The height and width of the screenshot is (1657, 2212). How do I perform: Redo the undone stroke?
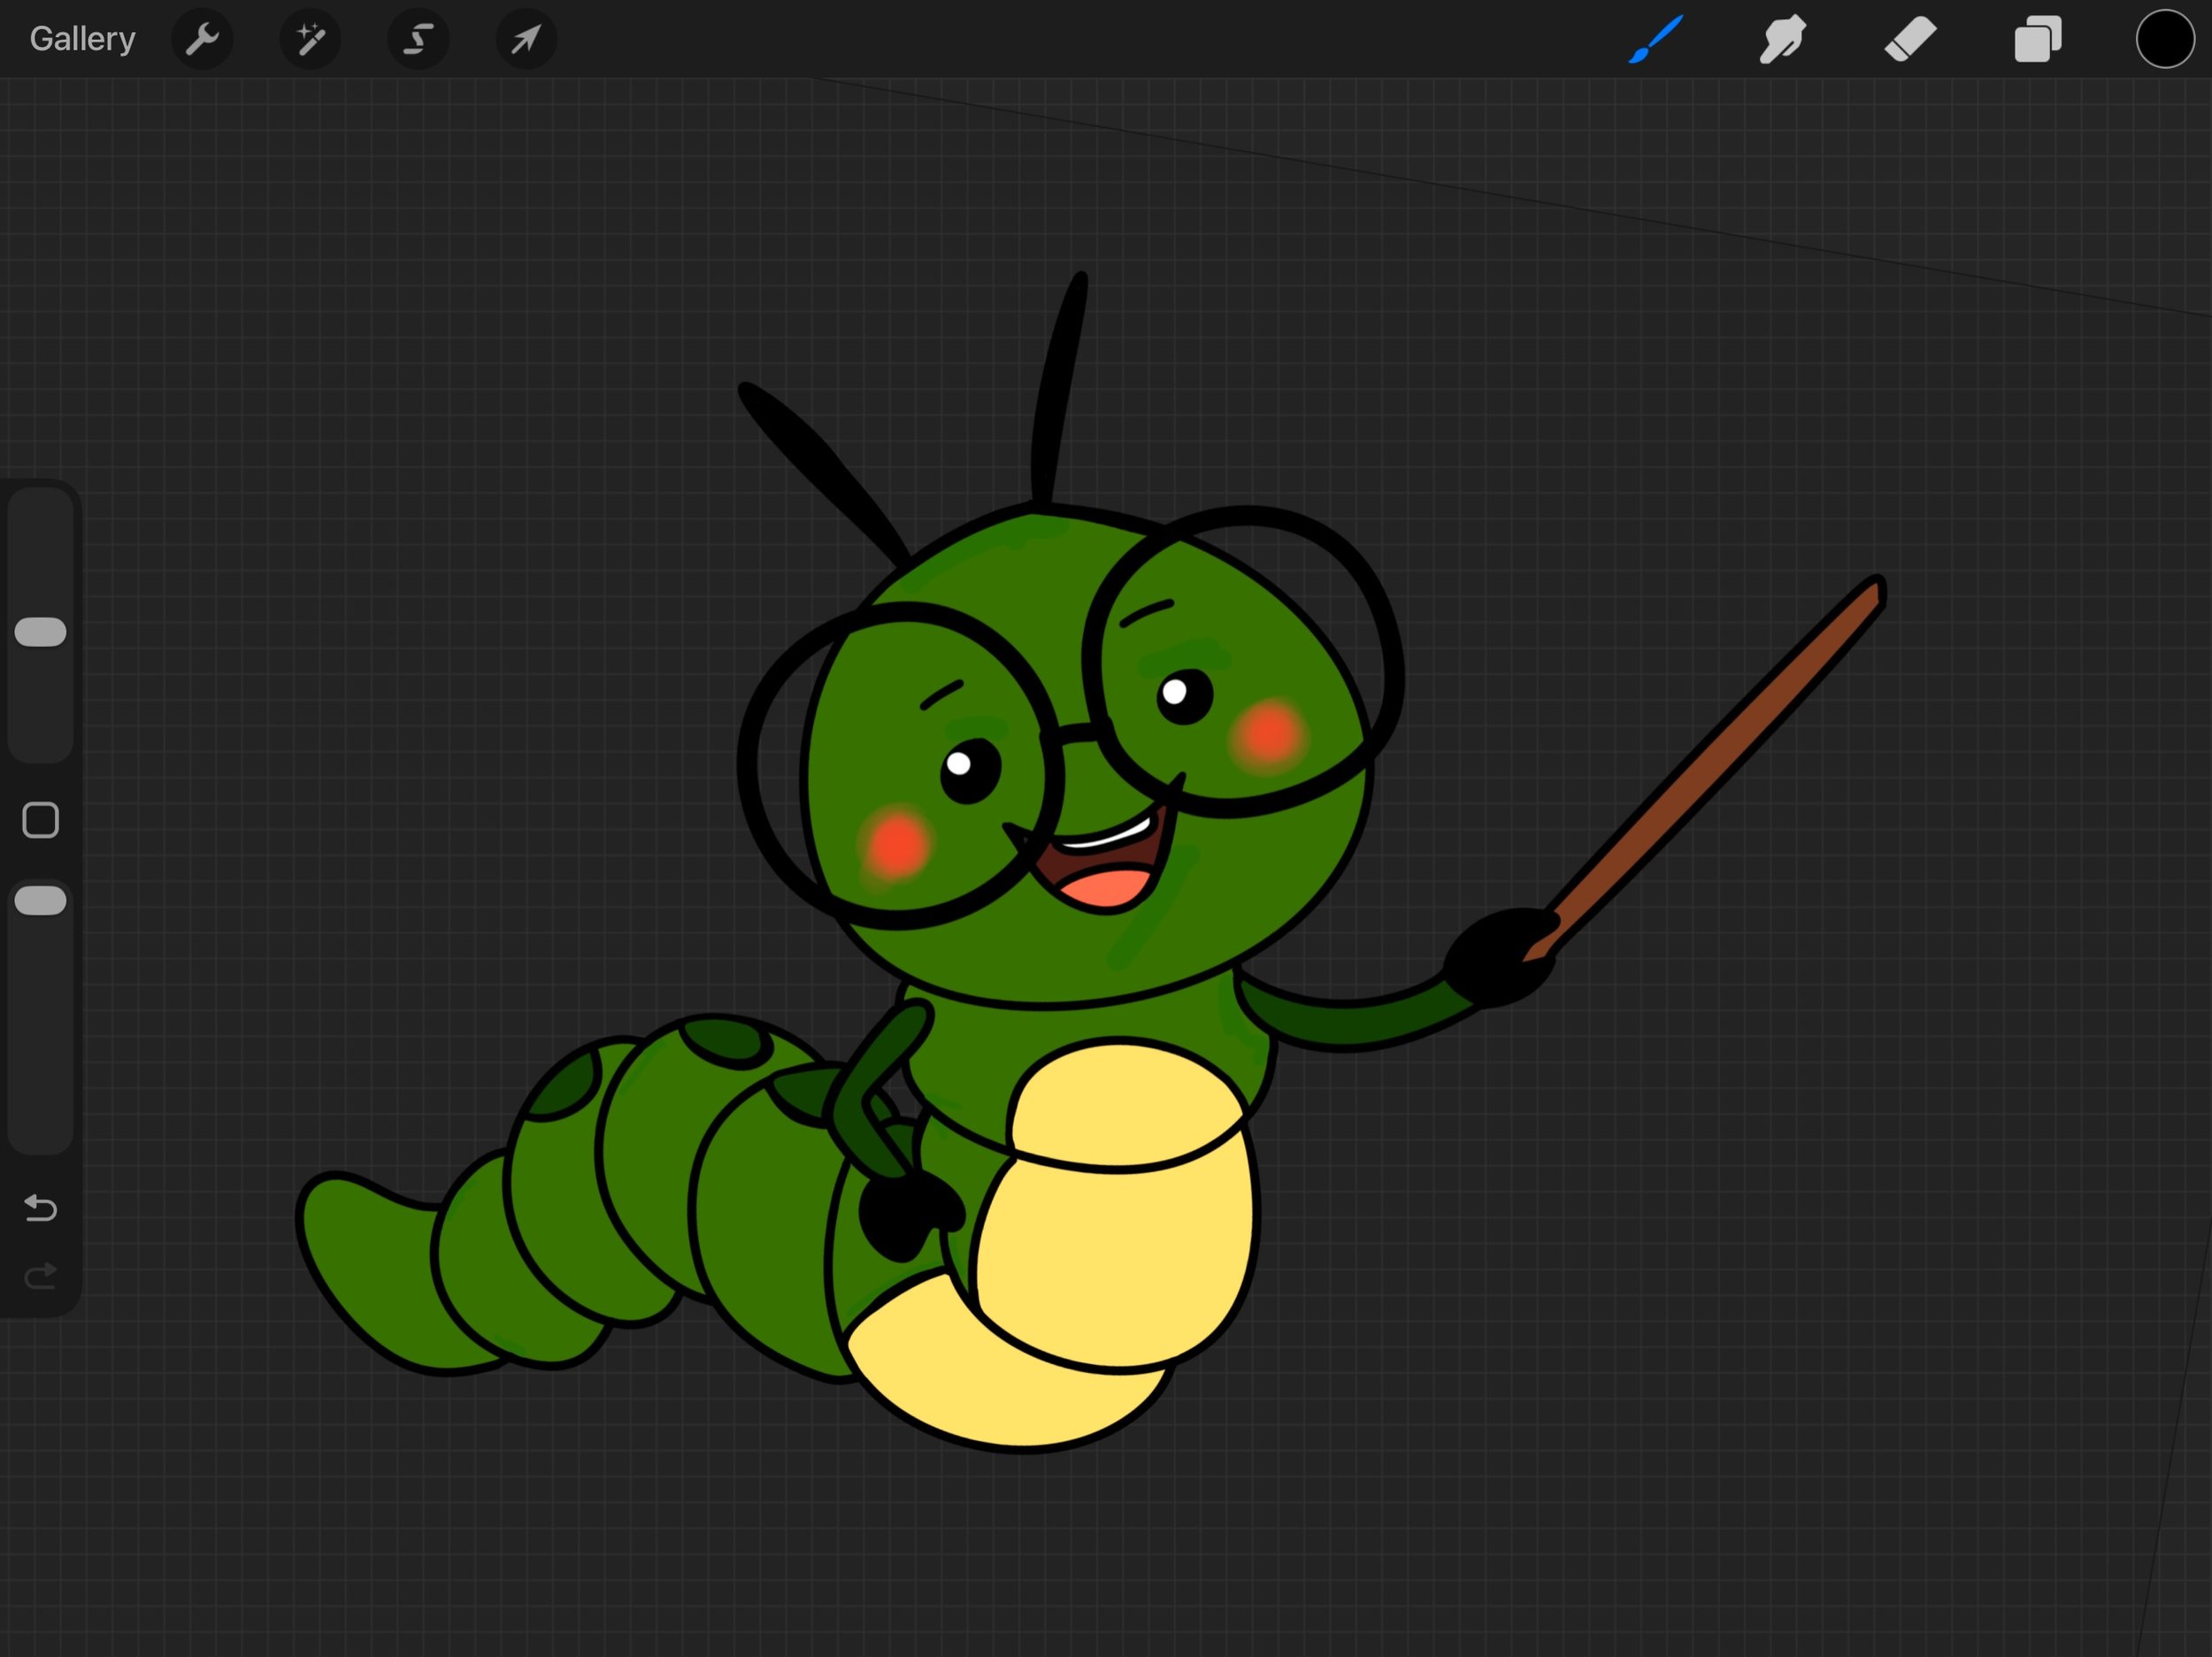(41, 1276)
